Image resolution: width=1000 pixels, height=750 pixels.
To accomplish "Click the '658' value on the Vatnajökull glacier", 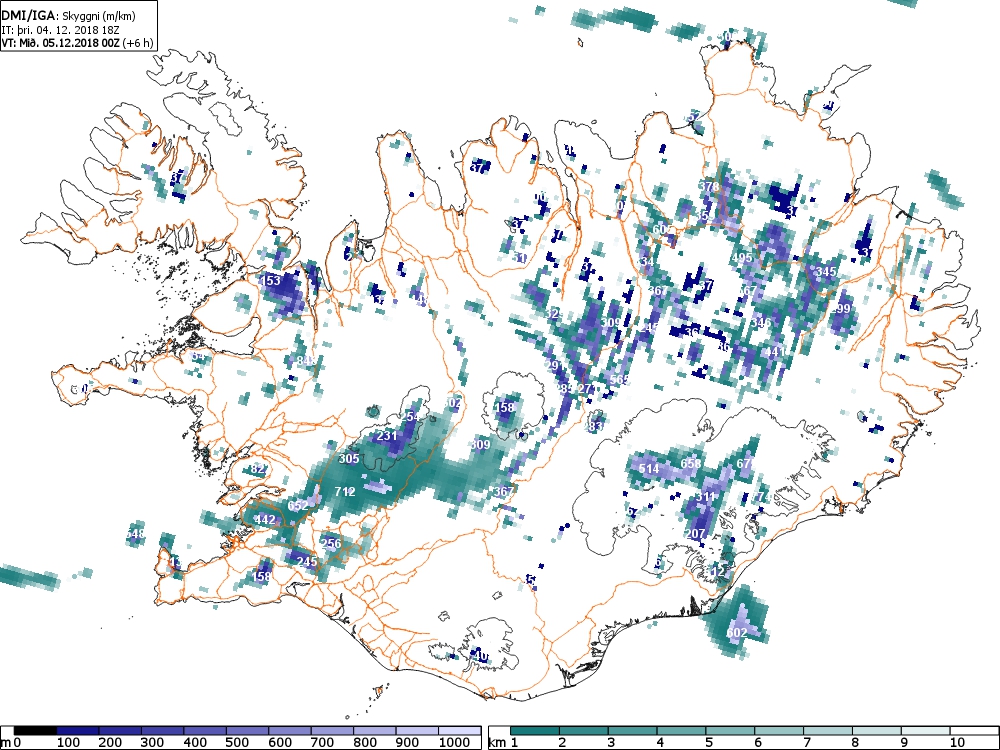I will 691,464.
